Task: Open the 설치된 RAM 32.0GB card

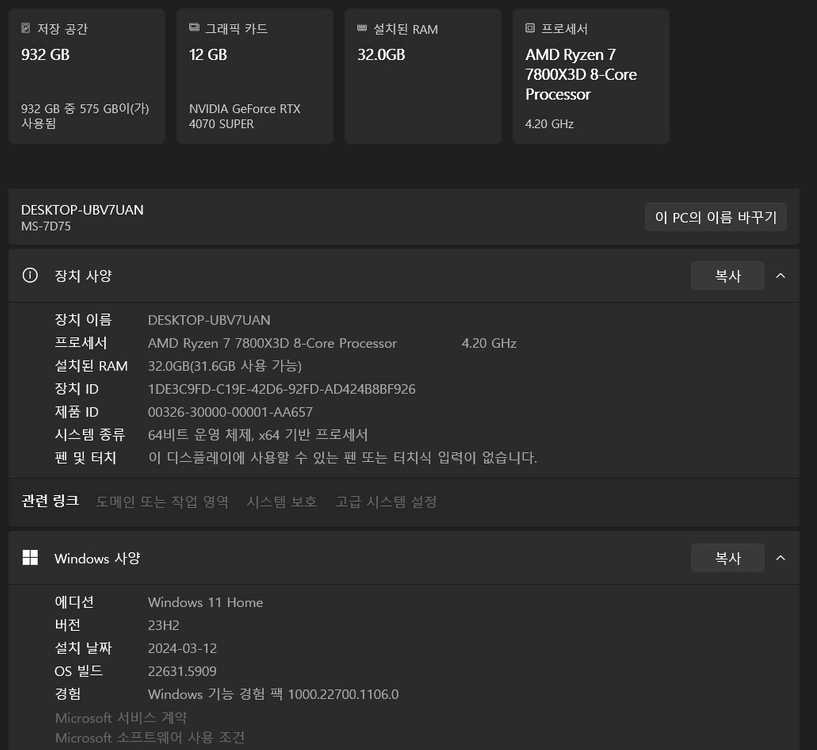Action: [423, 76]
